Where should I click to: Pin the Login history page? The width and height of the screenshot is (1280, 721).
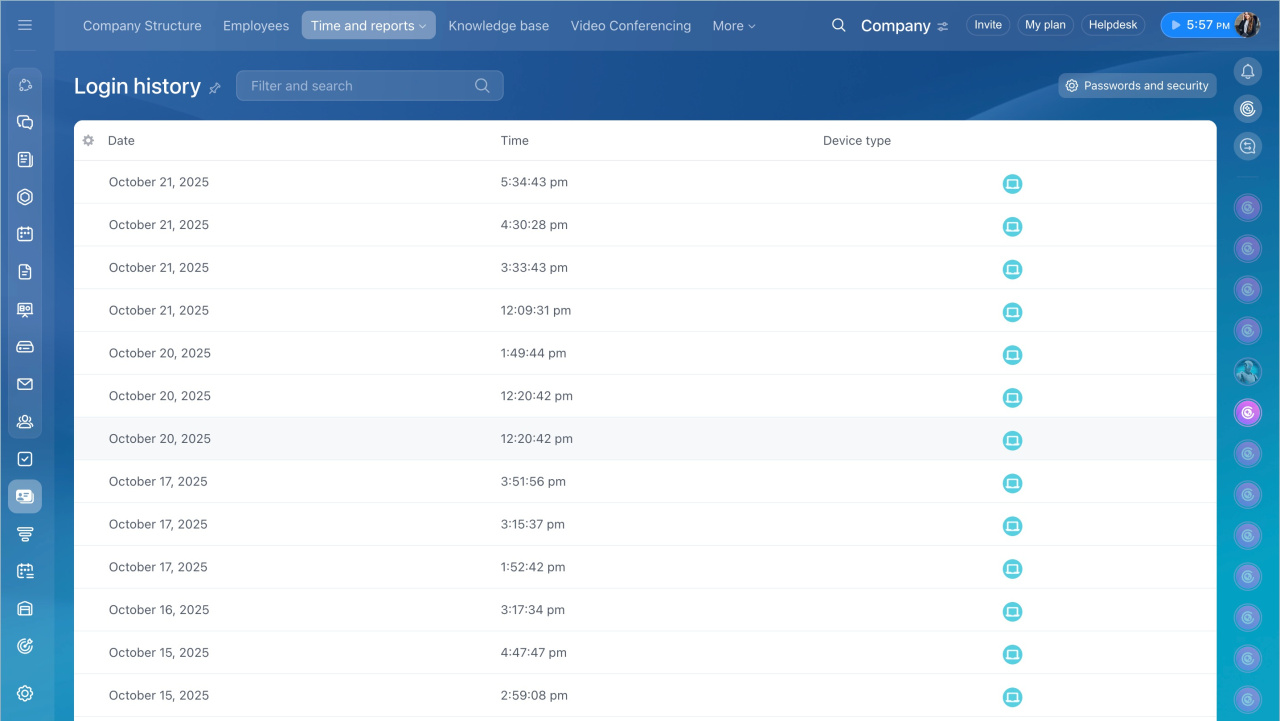coord(215,88)
